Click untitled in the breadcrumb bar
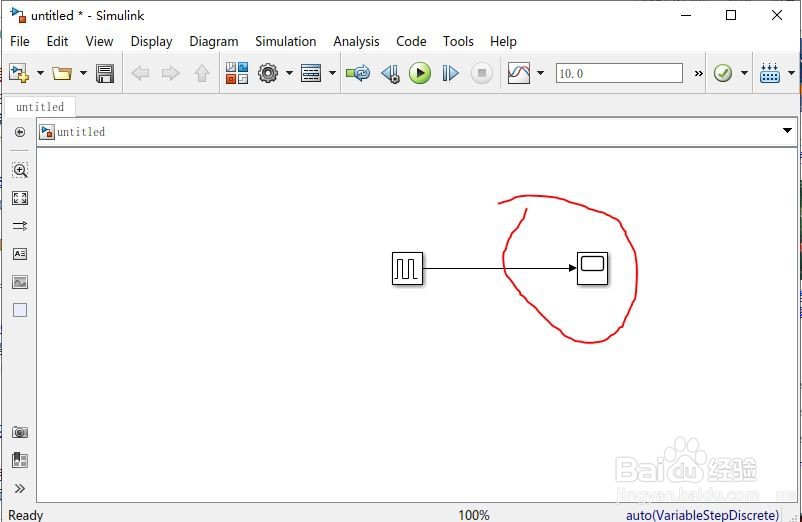802x522 pixels. [x=81, y=132]
